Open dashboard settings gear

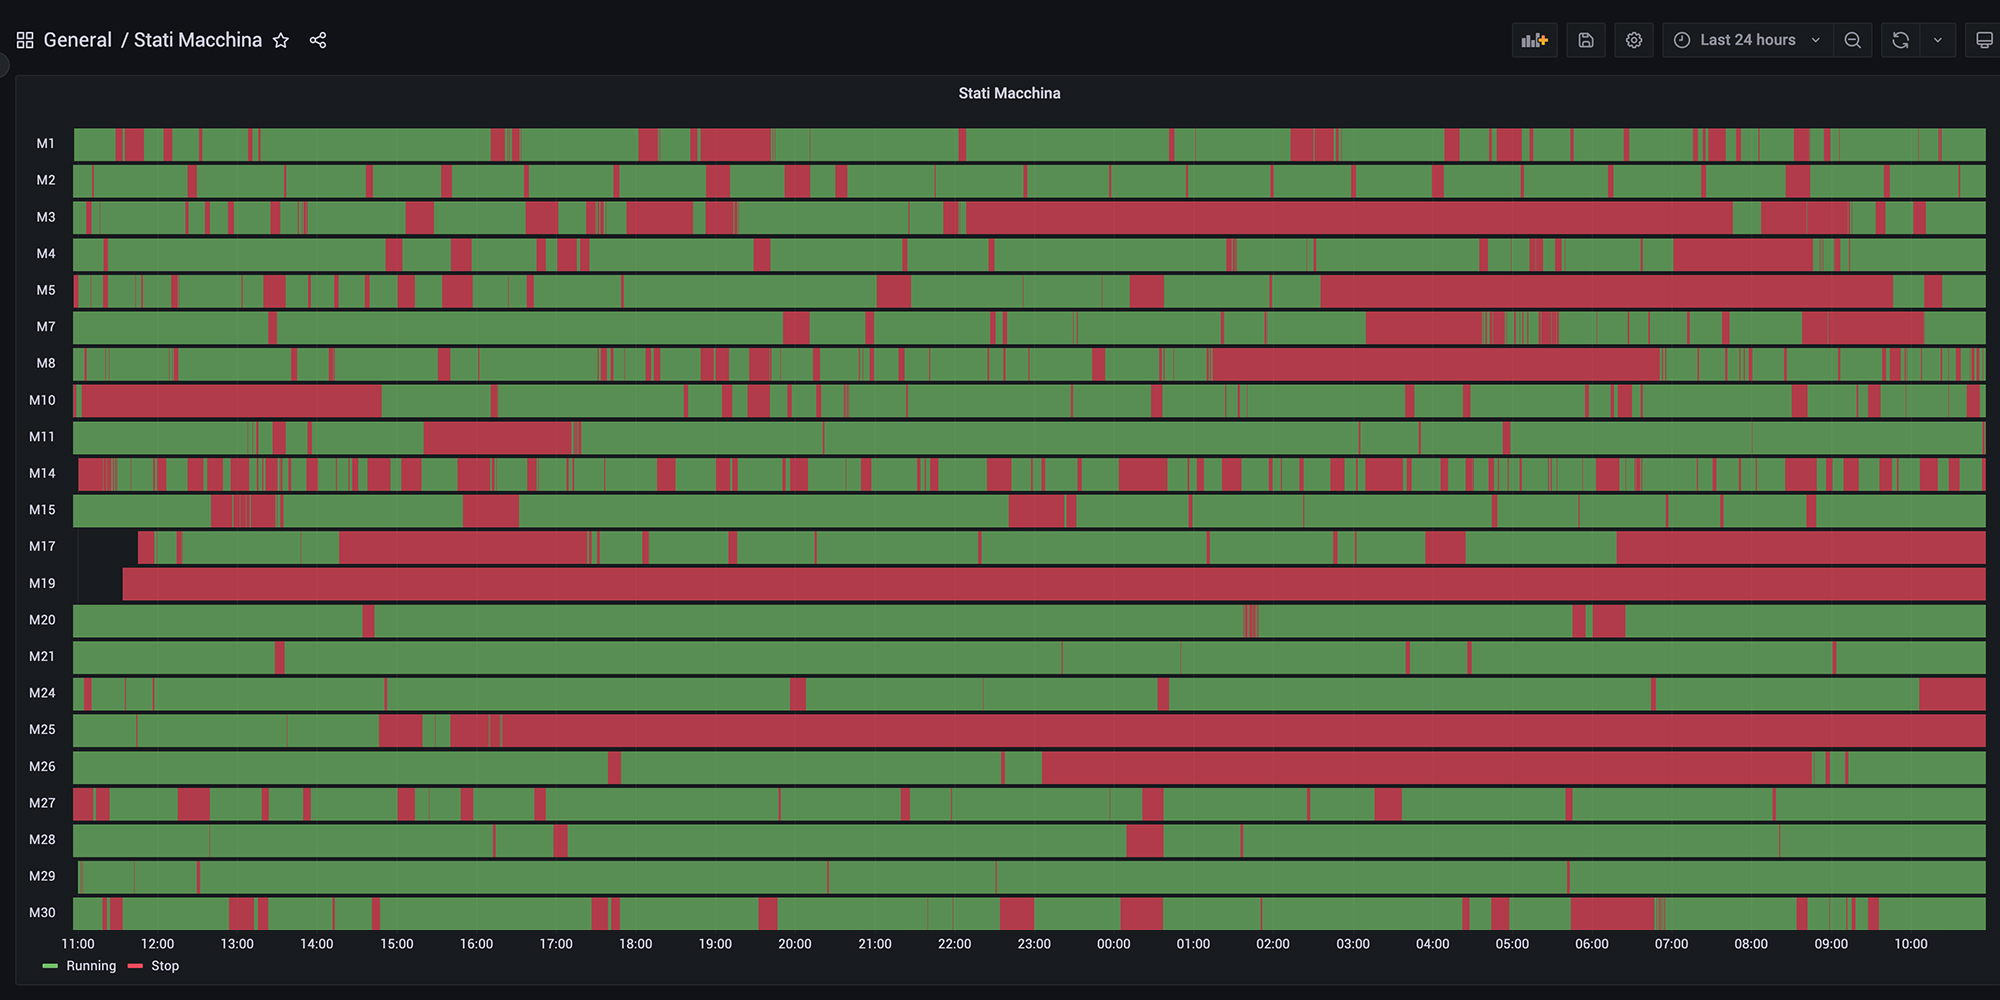(x=1634, y=40)
